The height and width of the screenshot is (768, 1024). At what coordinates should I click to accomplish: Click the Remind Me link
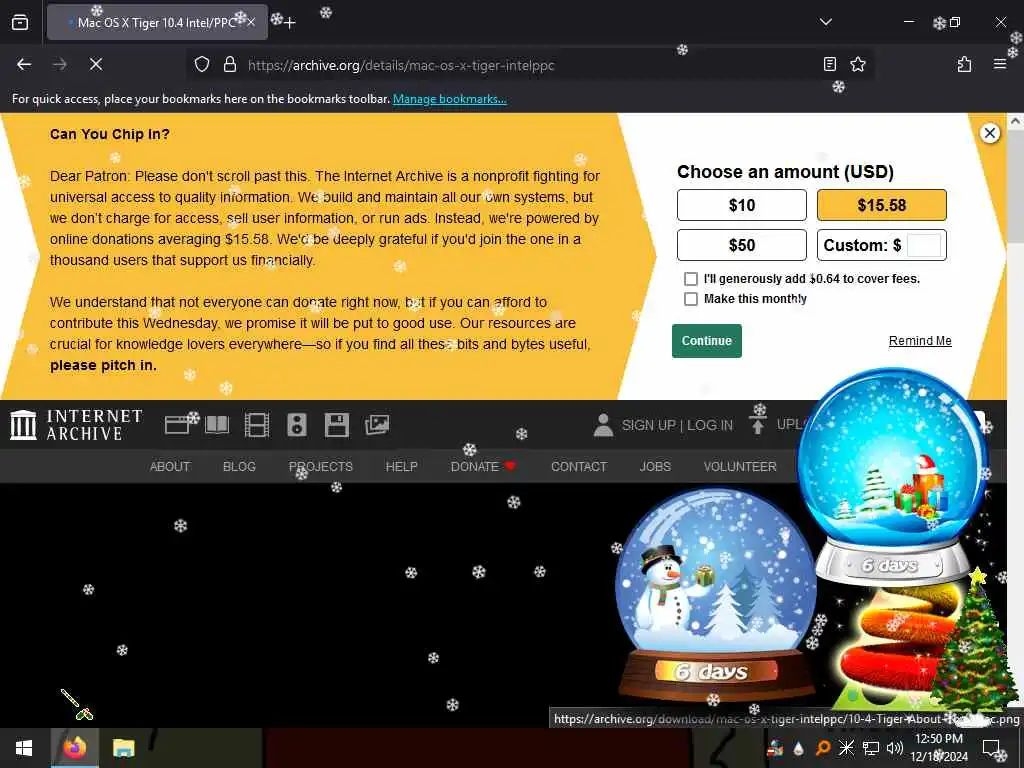click(920, 341)
